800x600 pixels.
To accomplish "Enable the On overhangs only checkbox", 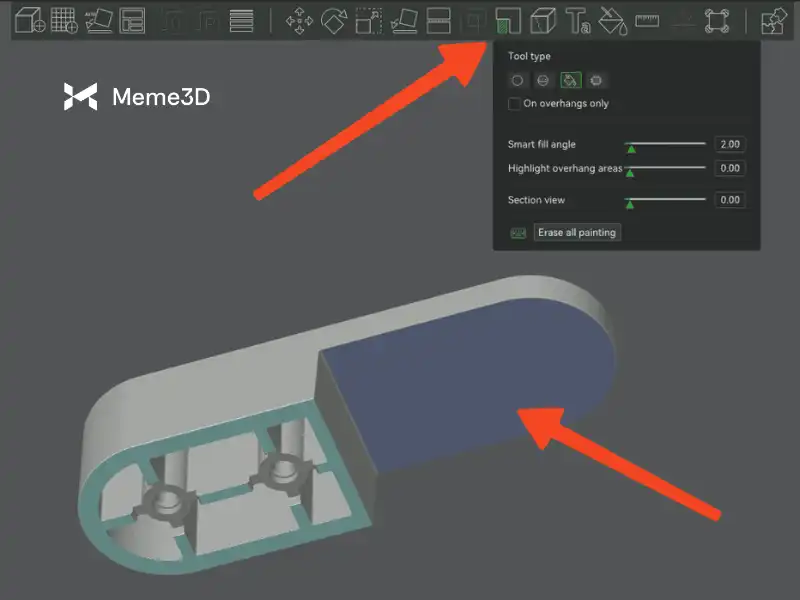I will (x=515, y=104).
